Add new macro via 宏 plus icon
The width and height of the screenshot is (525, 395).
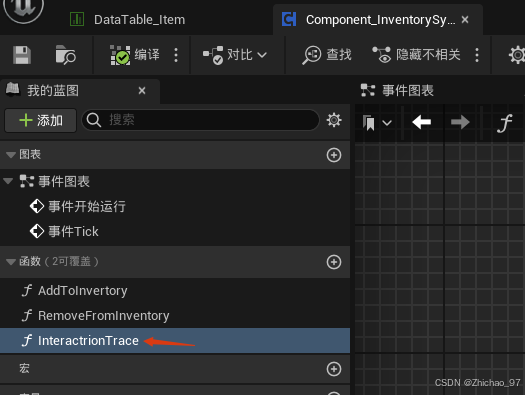tap(334, 369)
